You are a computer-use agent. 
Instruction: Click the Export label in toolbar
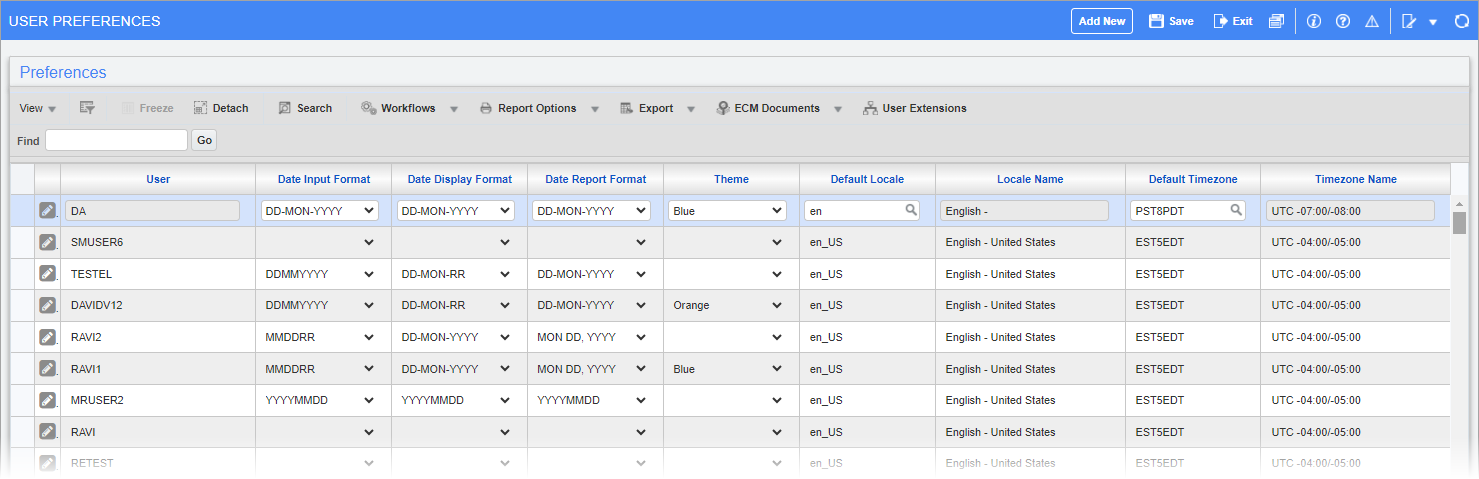tap(656, 108)
